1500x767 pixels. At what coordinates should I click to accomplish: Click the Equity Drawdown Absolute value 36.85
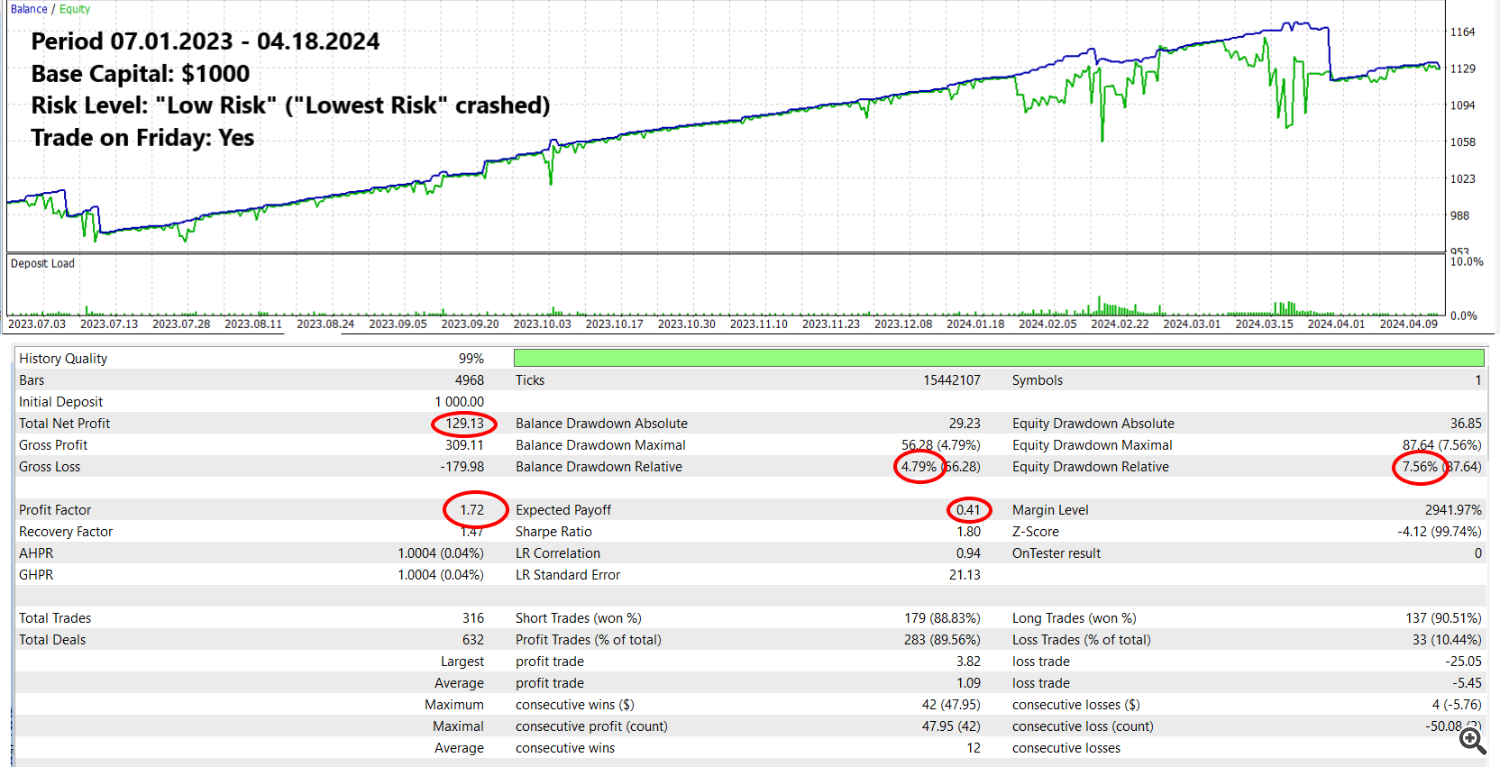(x=1466, y=424)
